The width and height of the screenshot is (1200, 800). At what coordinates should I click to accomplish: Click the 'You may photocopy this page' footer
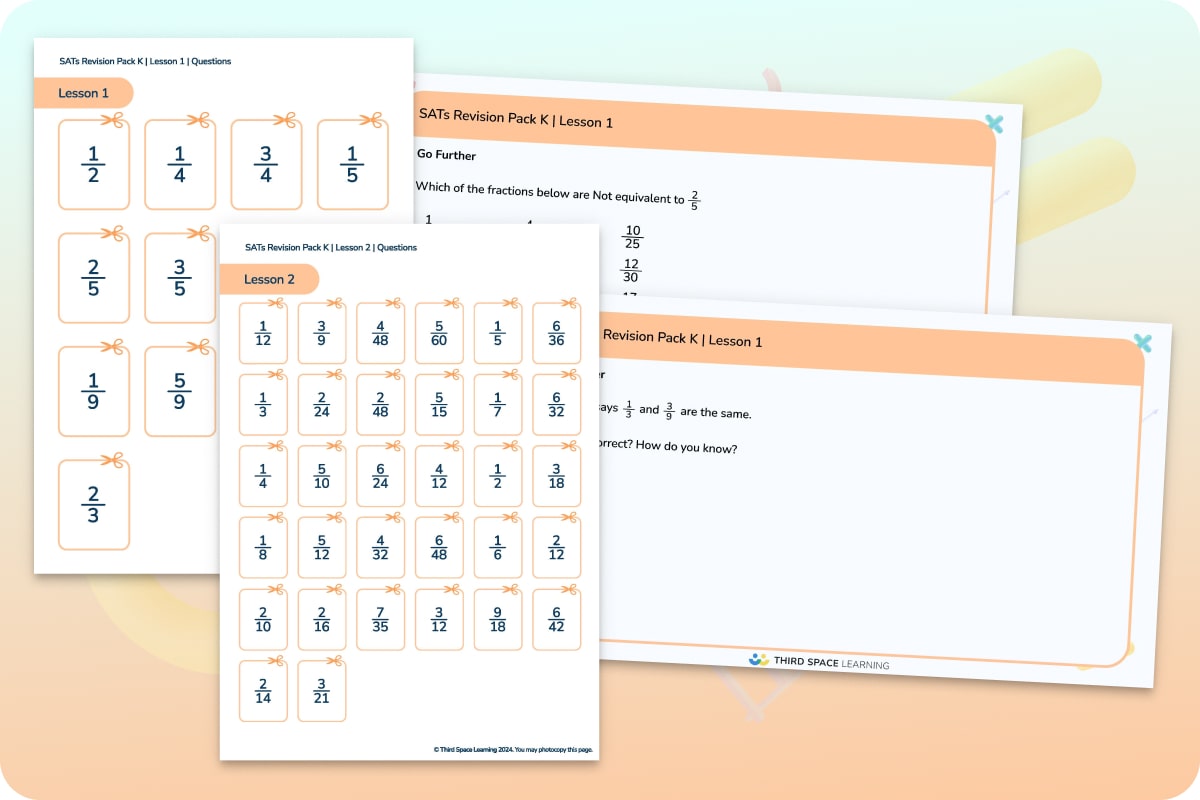tap(554, 749)
